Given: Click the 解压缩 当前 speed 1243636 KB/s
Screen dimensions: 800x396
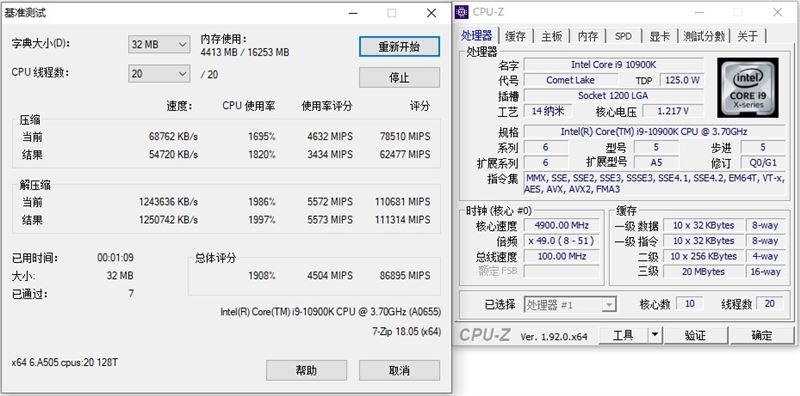Looking at the screenshot, I should click(x=168, y=202).
